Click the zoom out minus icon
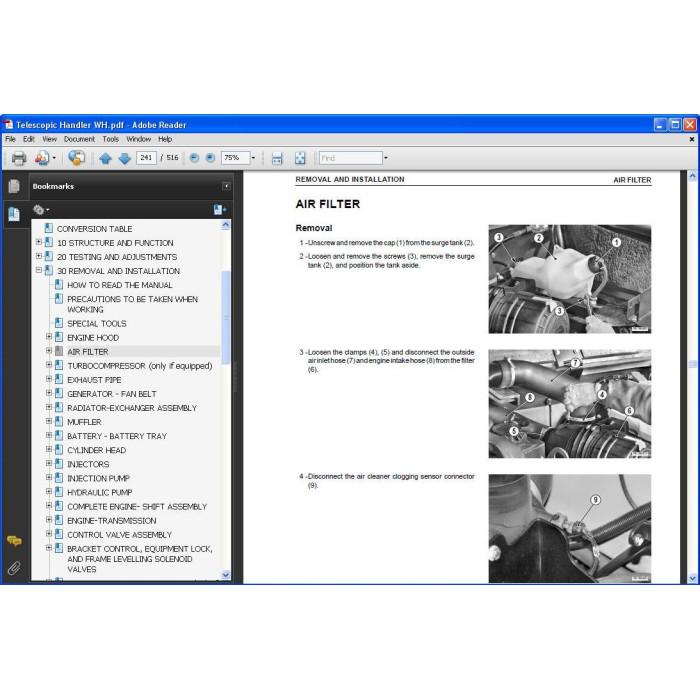The height and width of the screenshot is (700, 700). (x=194, y=158)
